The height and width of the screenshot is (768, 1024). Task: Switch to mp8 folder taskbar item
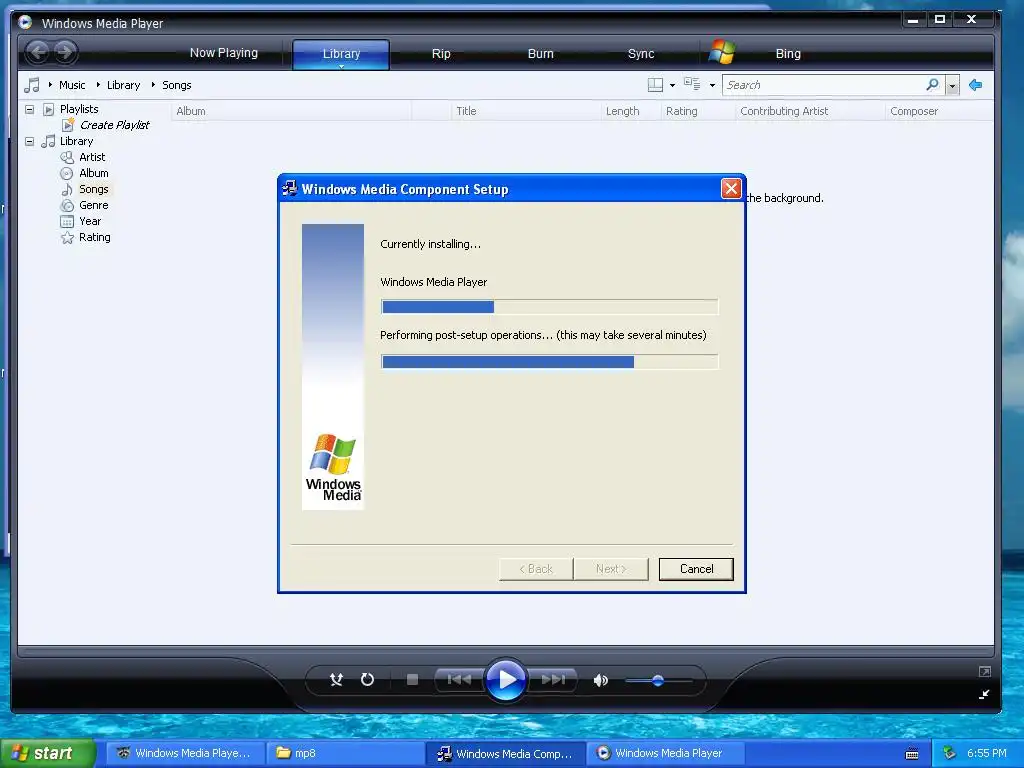point(345,753)
